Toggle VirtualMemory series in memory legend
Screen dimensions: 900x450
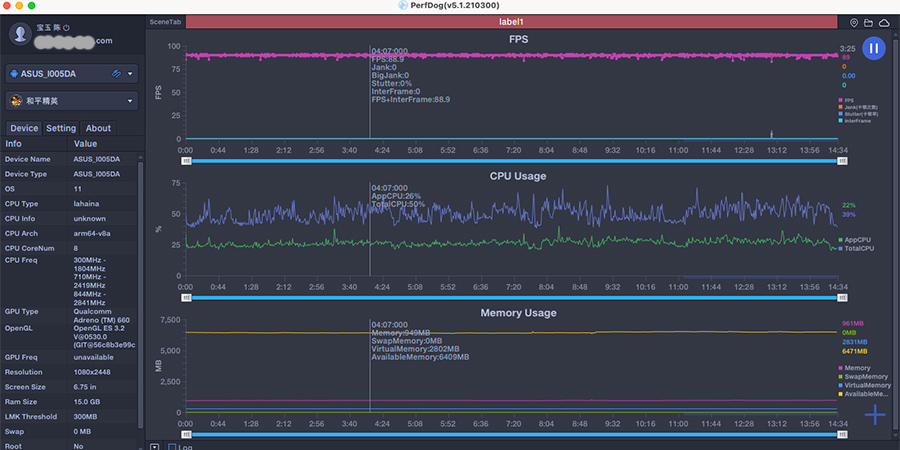(864, 385)
